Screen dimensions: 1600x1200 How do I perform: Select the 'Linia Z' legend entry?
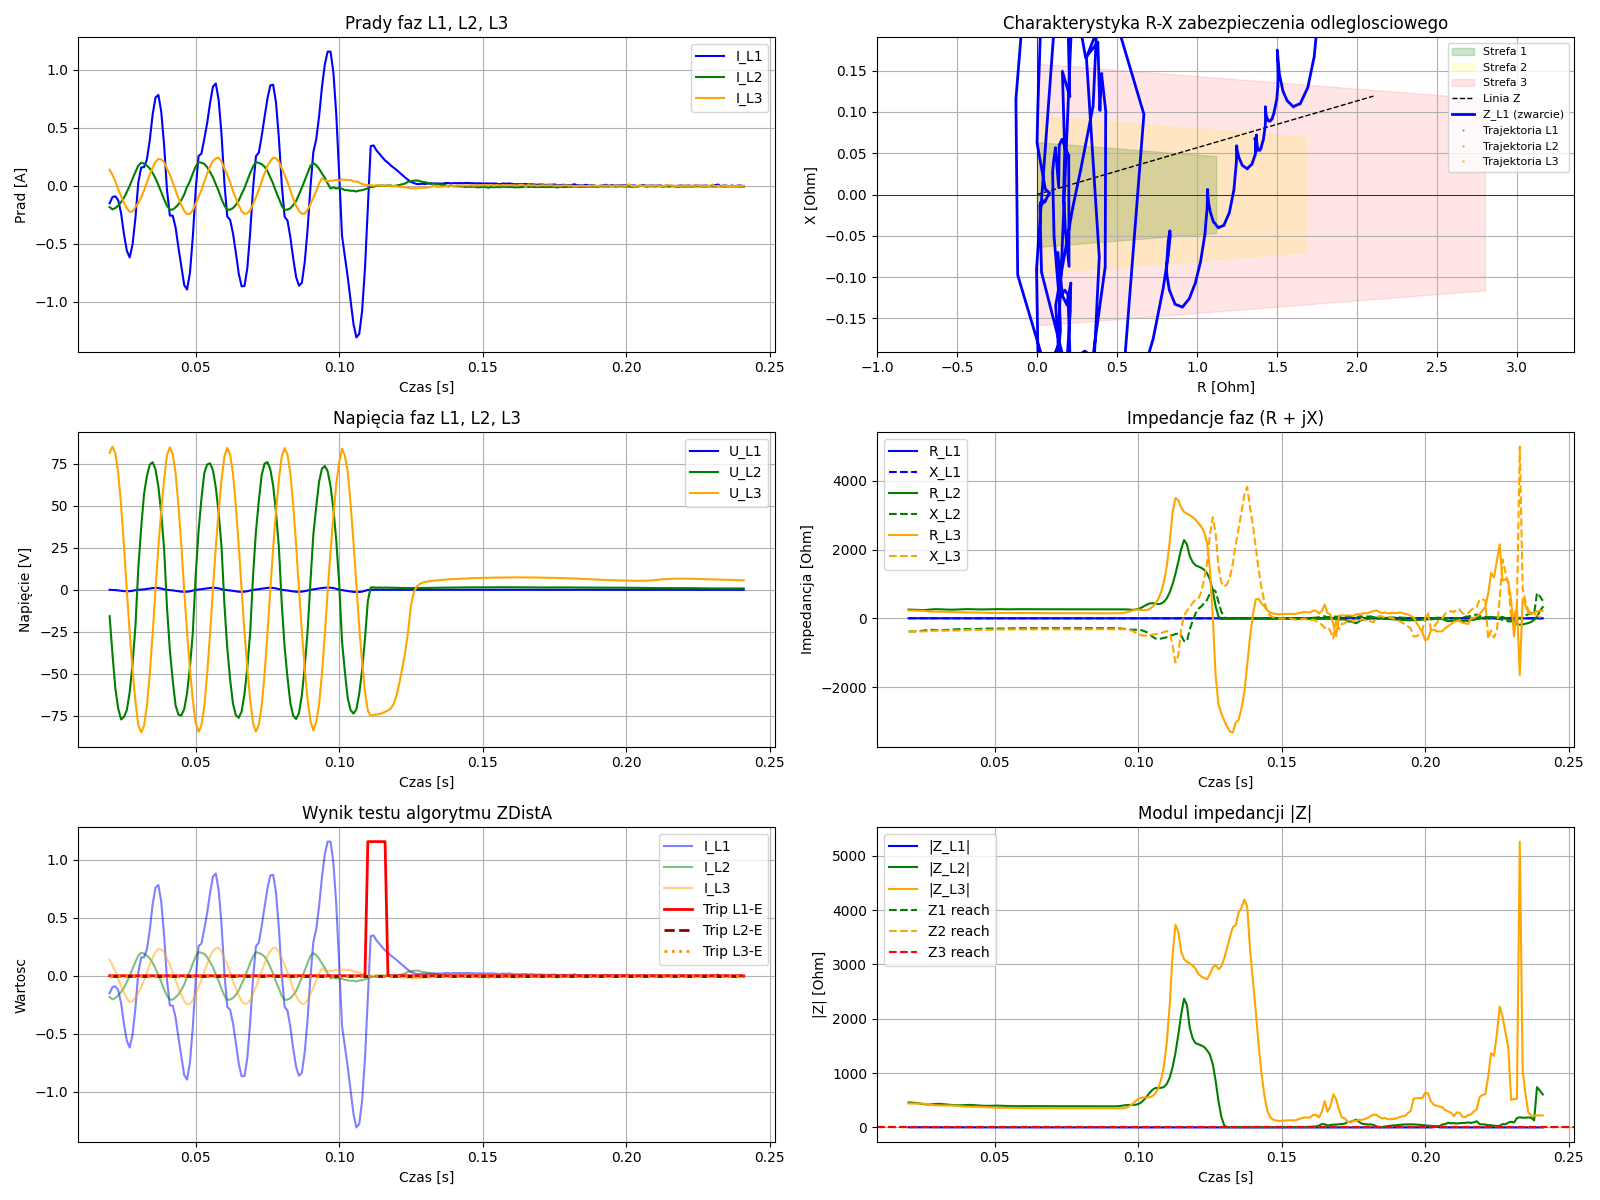pyautogui.click(x=1501, y=99)
